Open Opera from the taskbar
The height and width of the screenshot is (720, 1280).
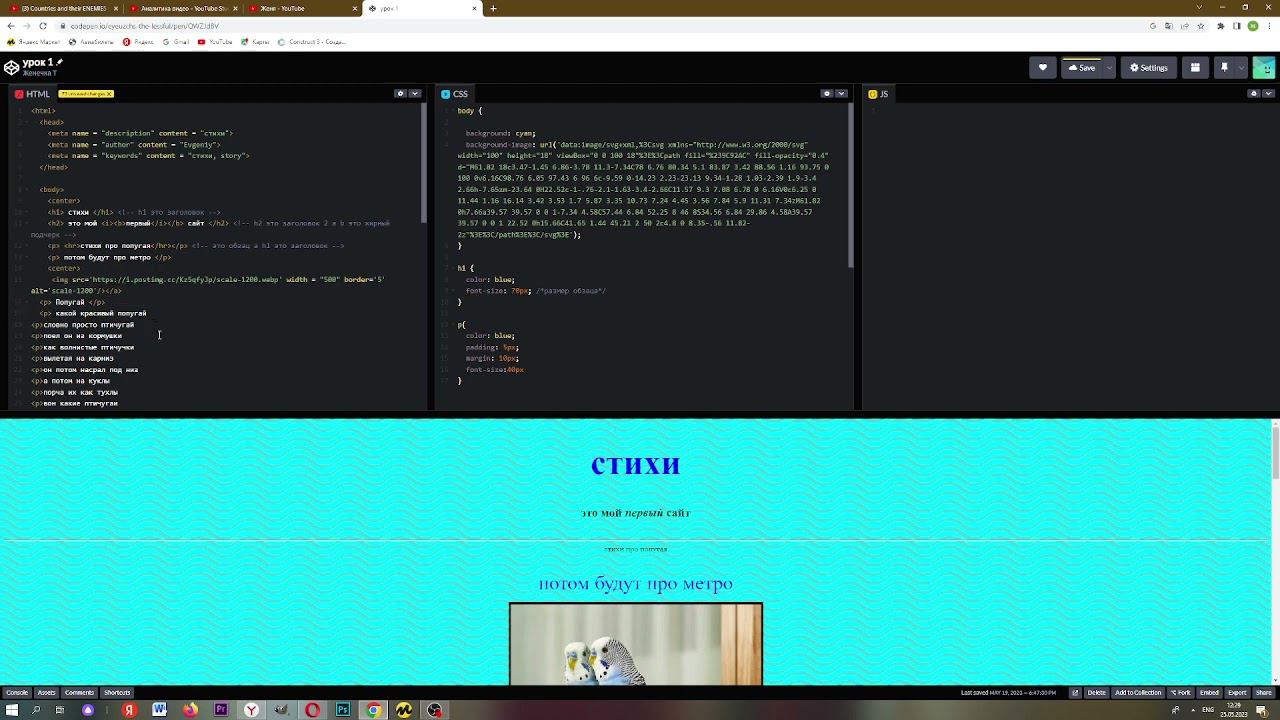tap(313, 710)
